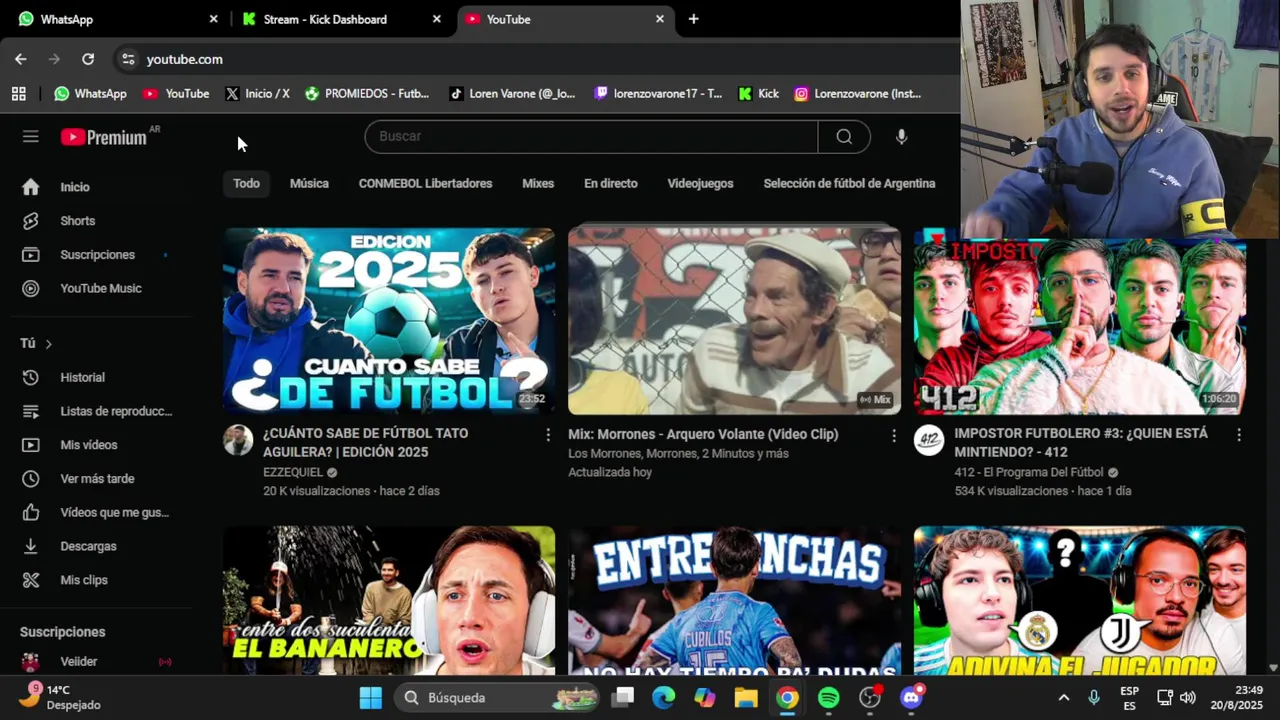Select the CONMEBOL Libertadores filter chip

pyautogui.click(x=425, y=183)
